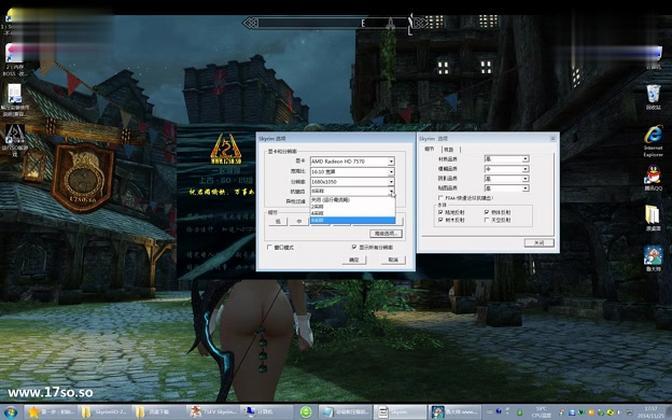Open the Computer taskbar item
Viewport: 672px width, 420px height.
pyautogui.click(x=267, y=412)
